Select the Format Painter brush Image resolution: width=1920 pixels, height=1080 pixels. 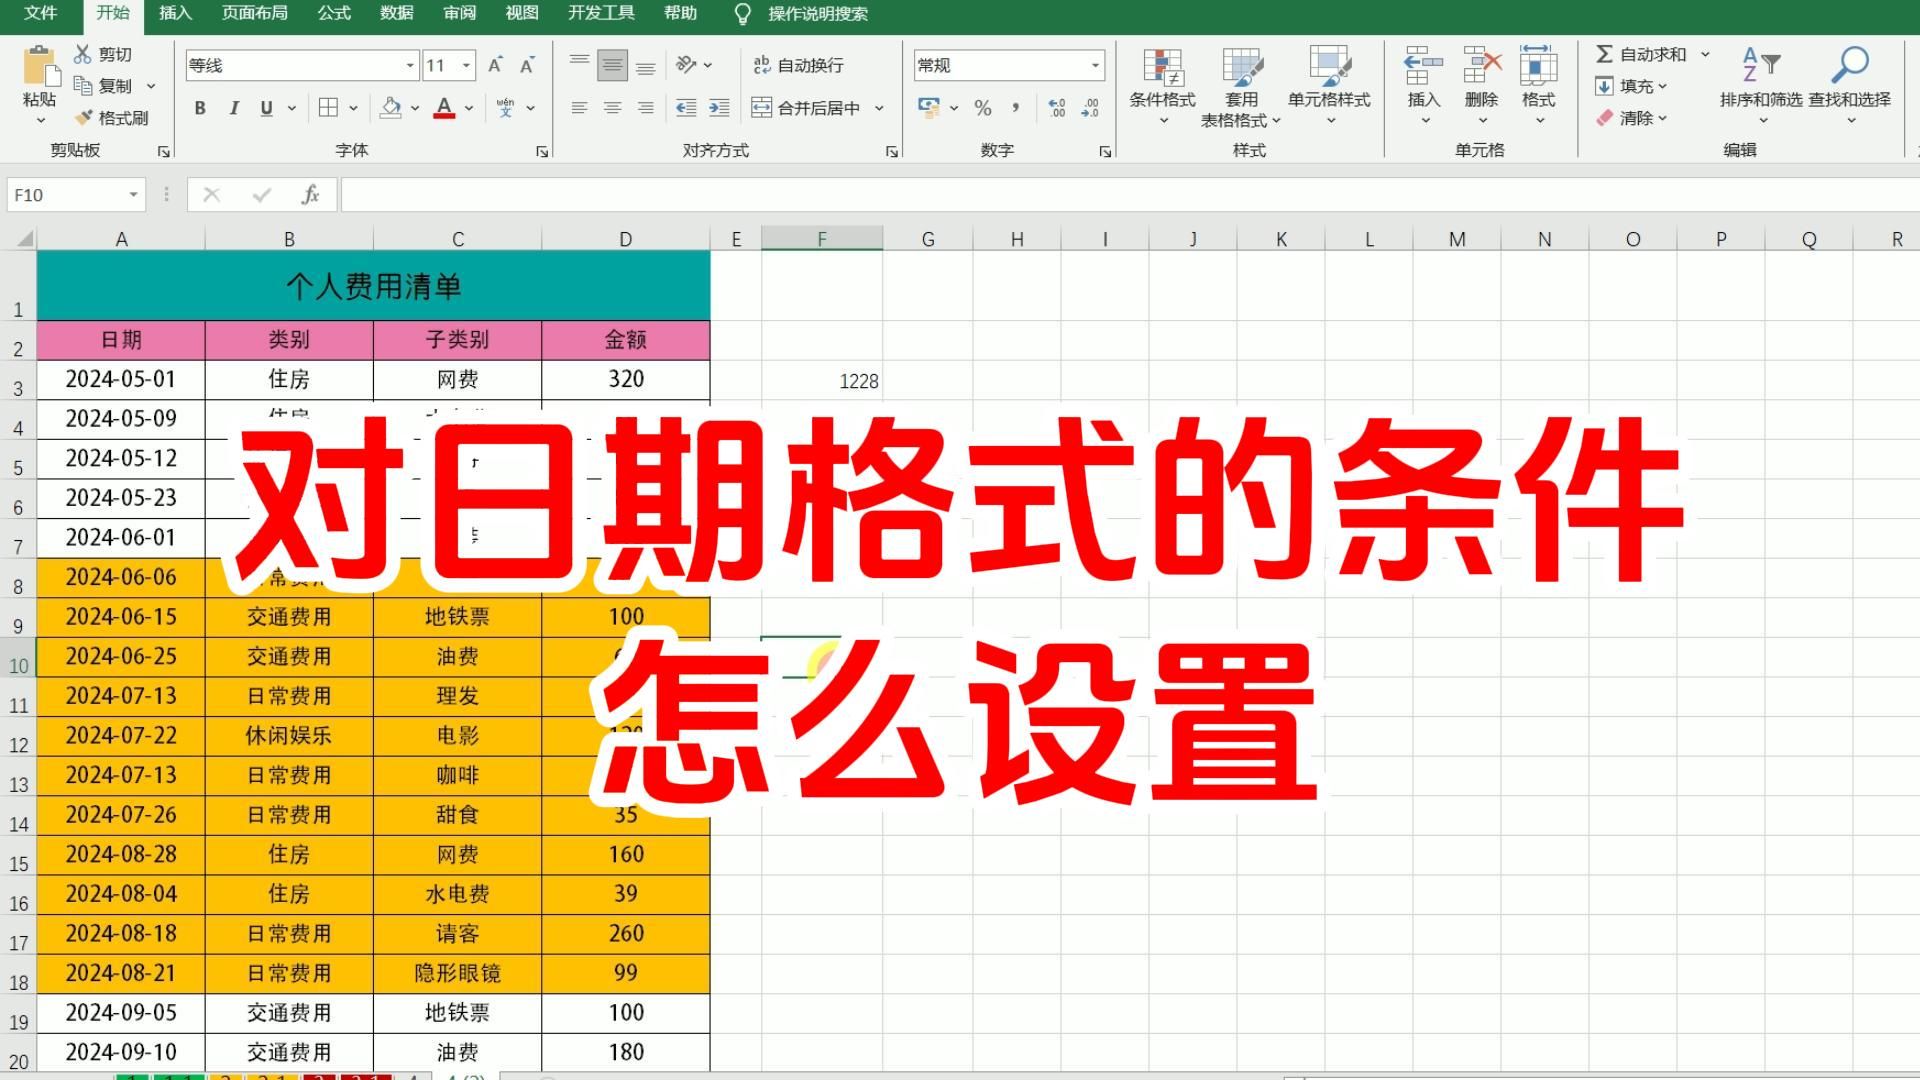[x=84, y=117]
